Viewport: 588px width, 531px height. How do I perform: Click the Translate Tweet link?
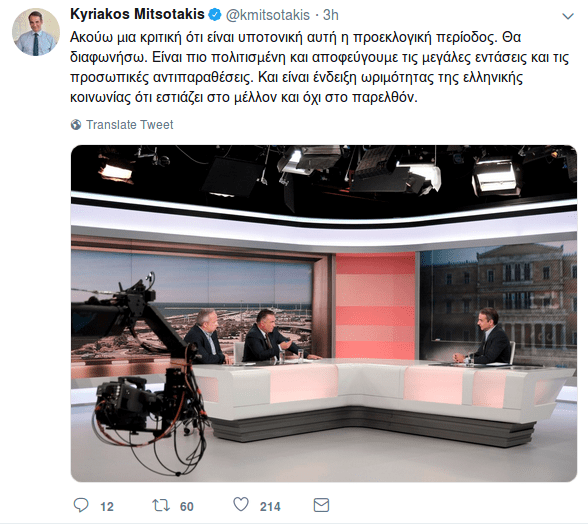[130, 124]
